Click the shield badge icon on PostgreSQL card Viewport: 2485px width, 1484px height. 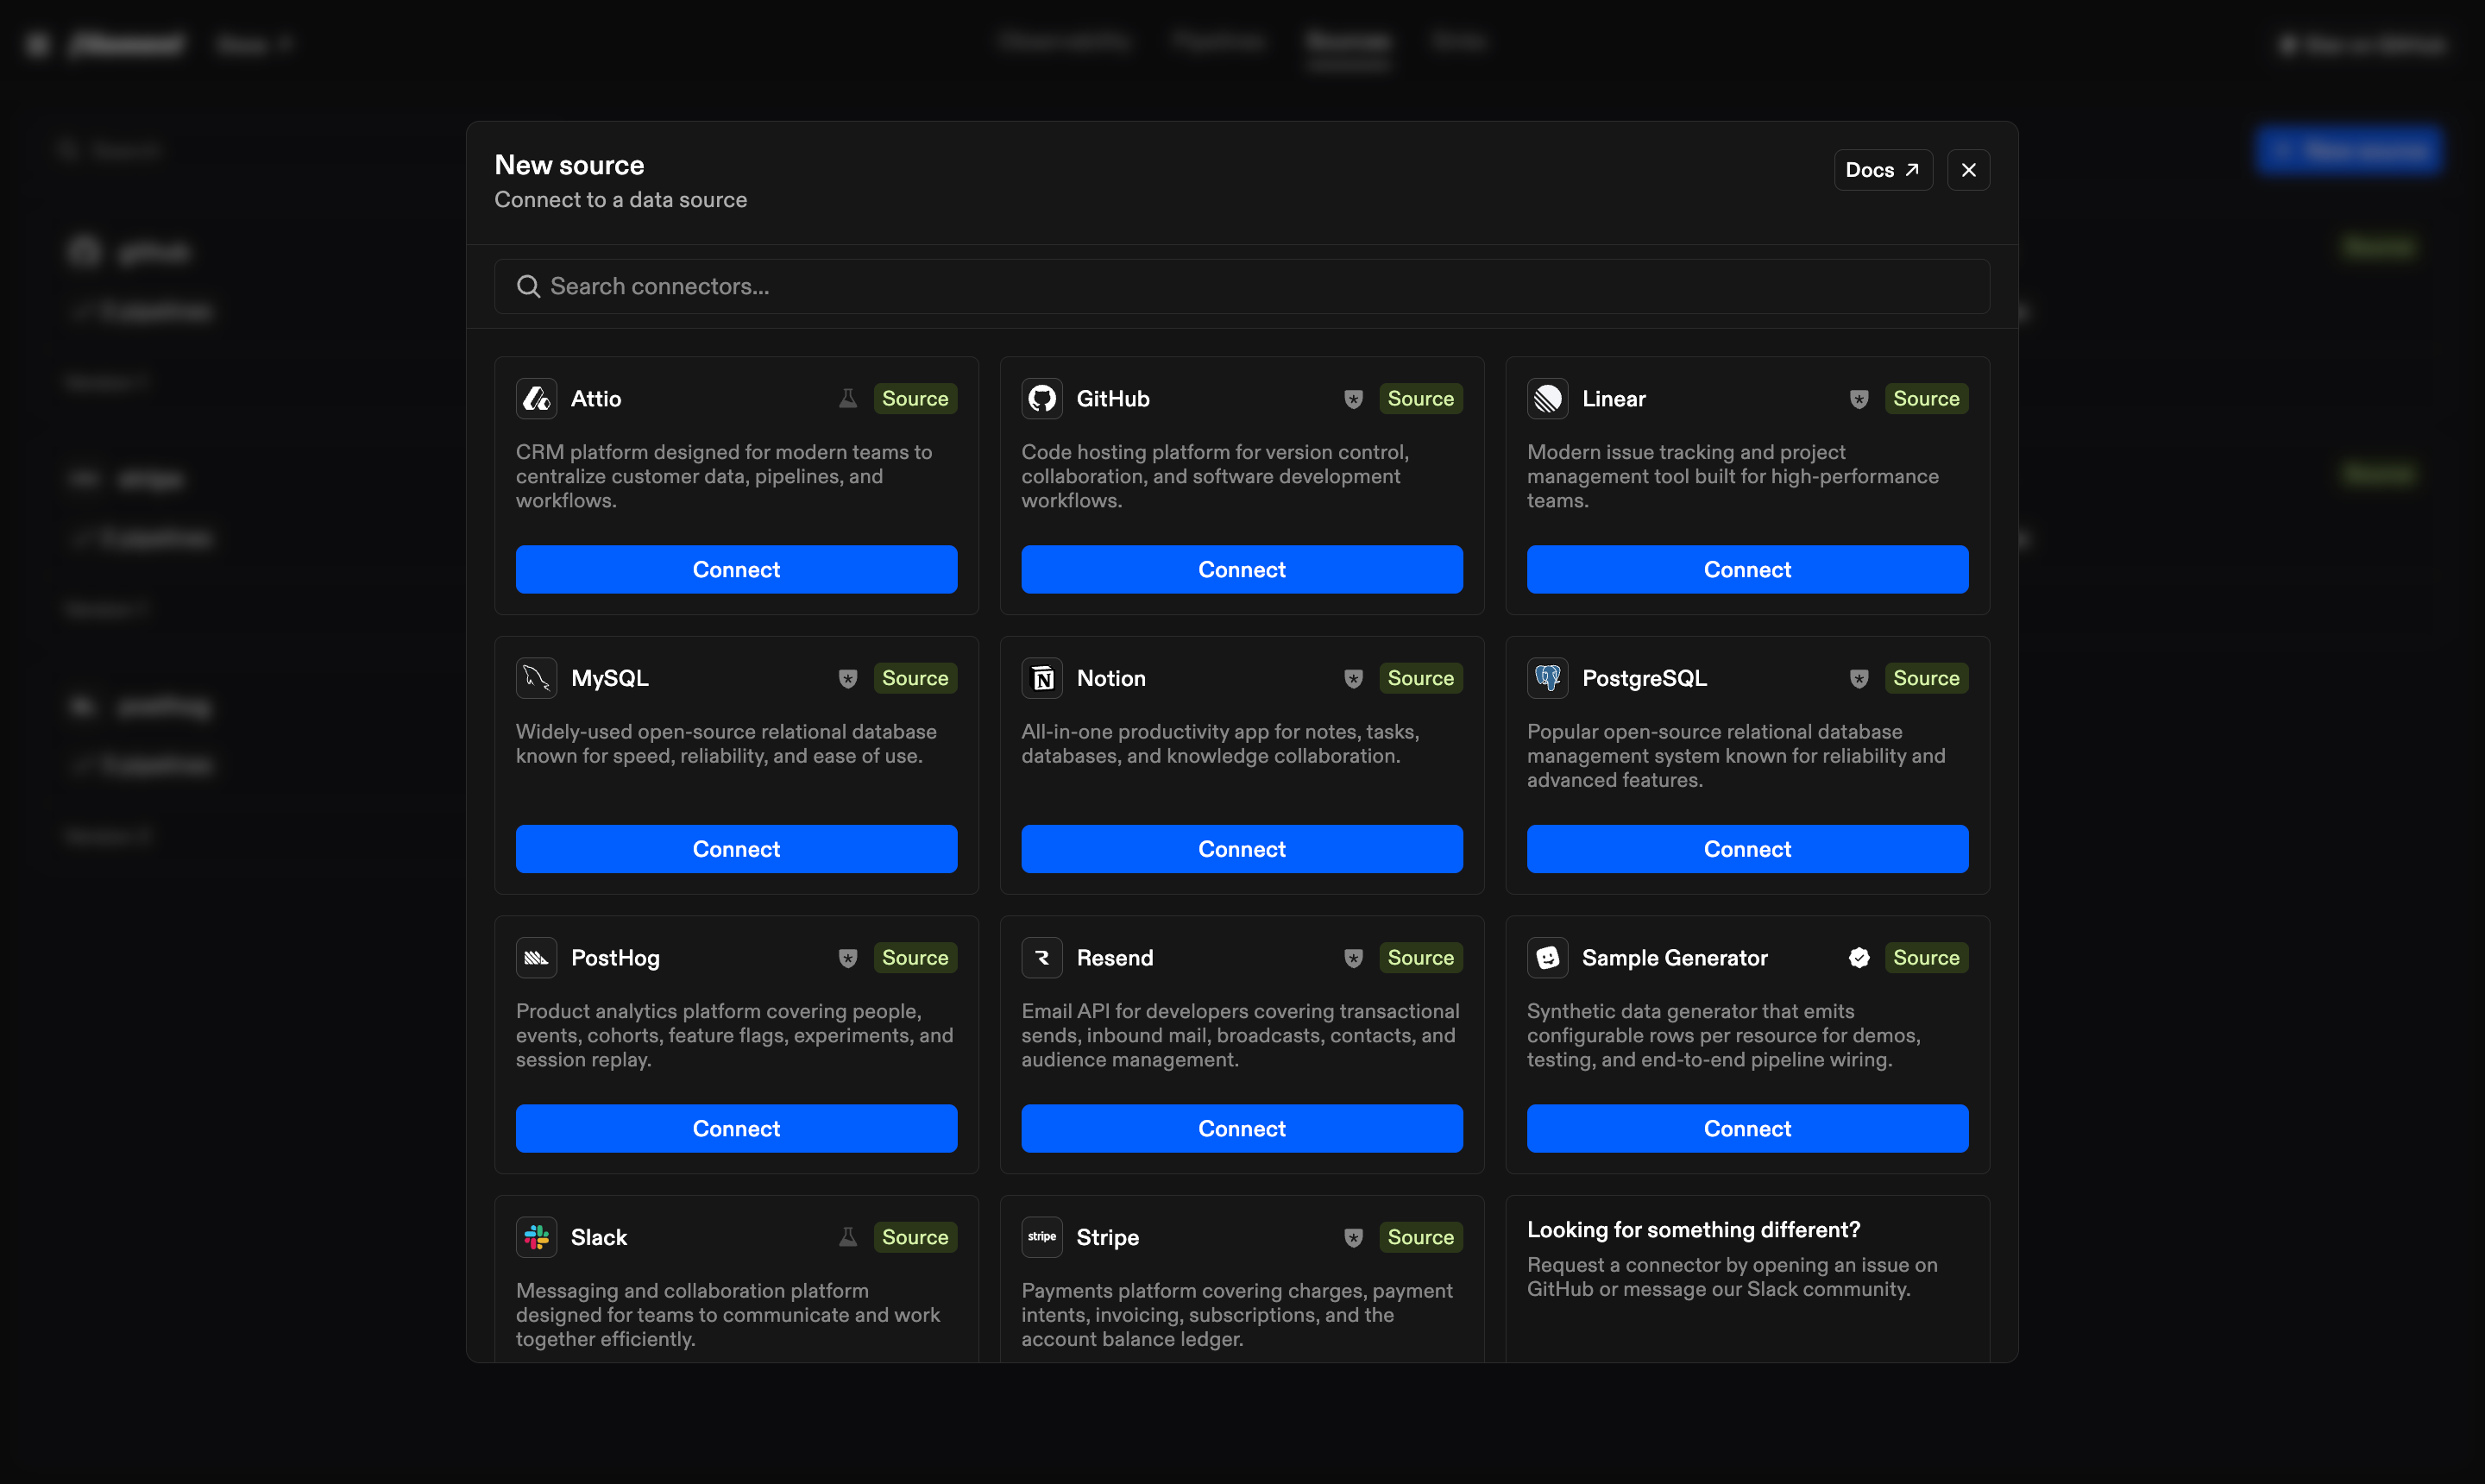[x=1859, y=679]
